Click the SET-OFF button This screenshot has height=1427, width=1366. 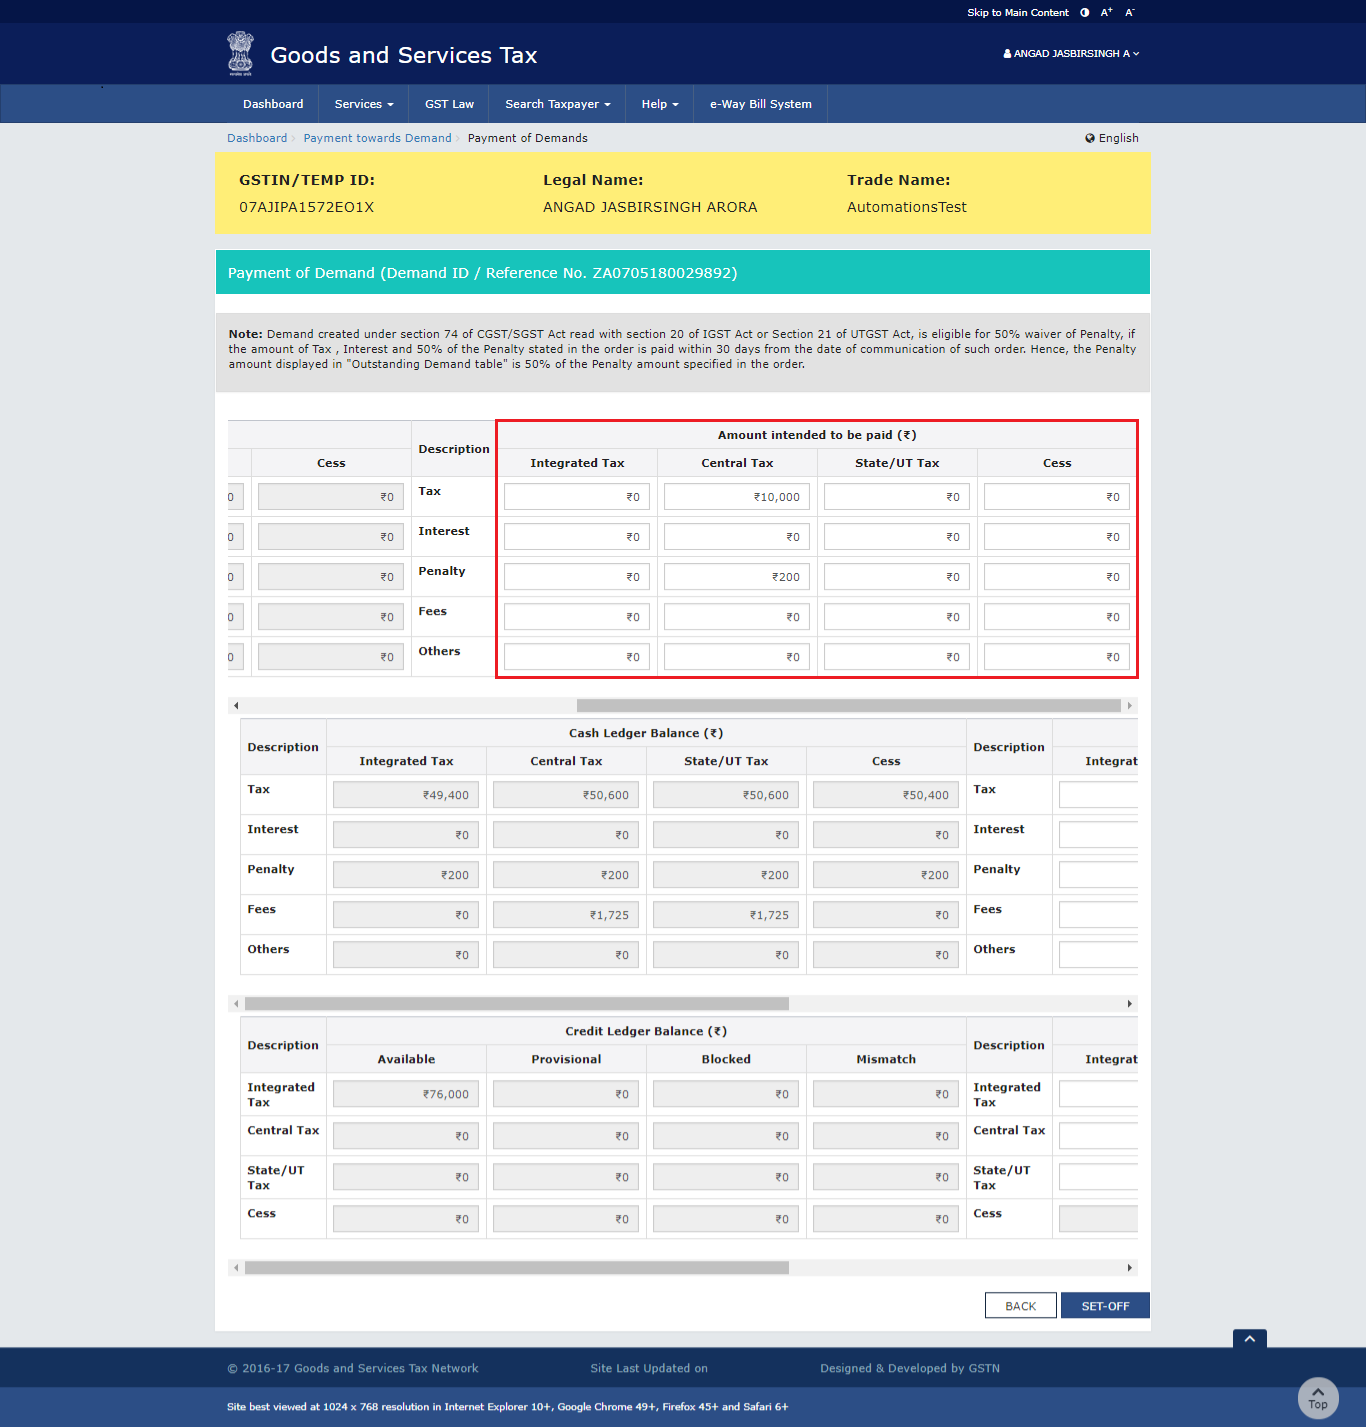(1105, 1306)
